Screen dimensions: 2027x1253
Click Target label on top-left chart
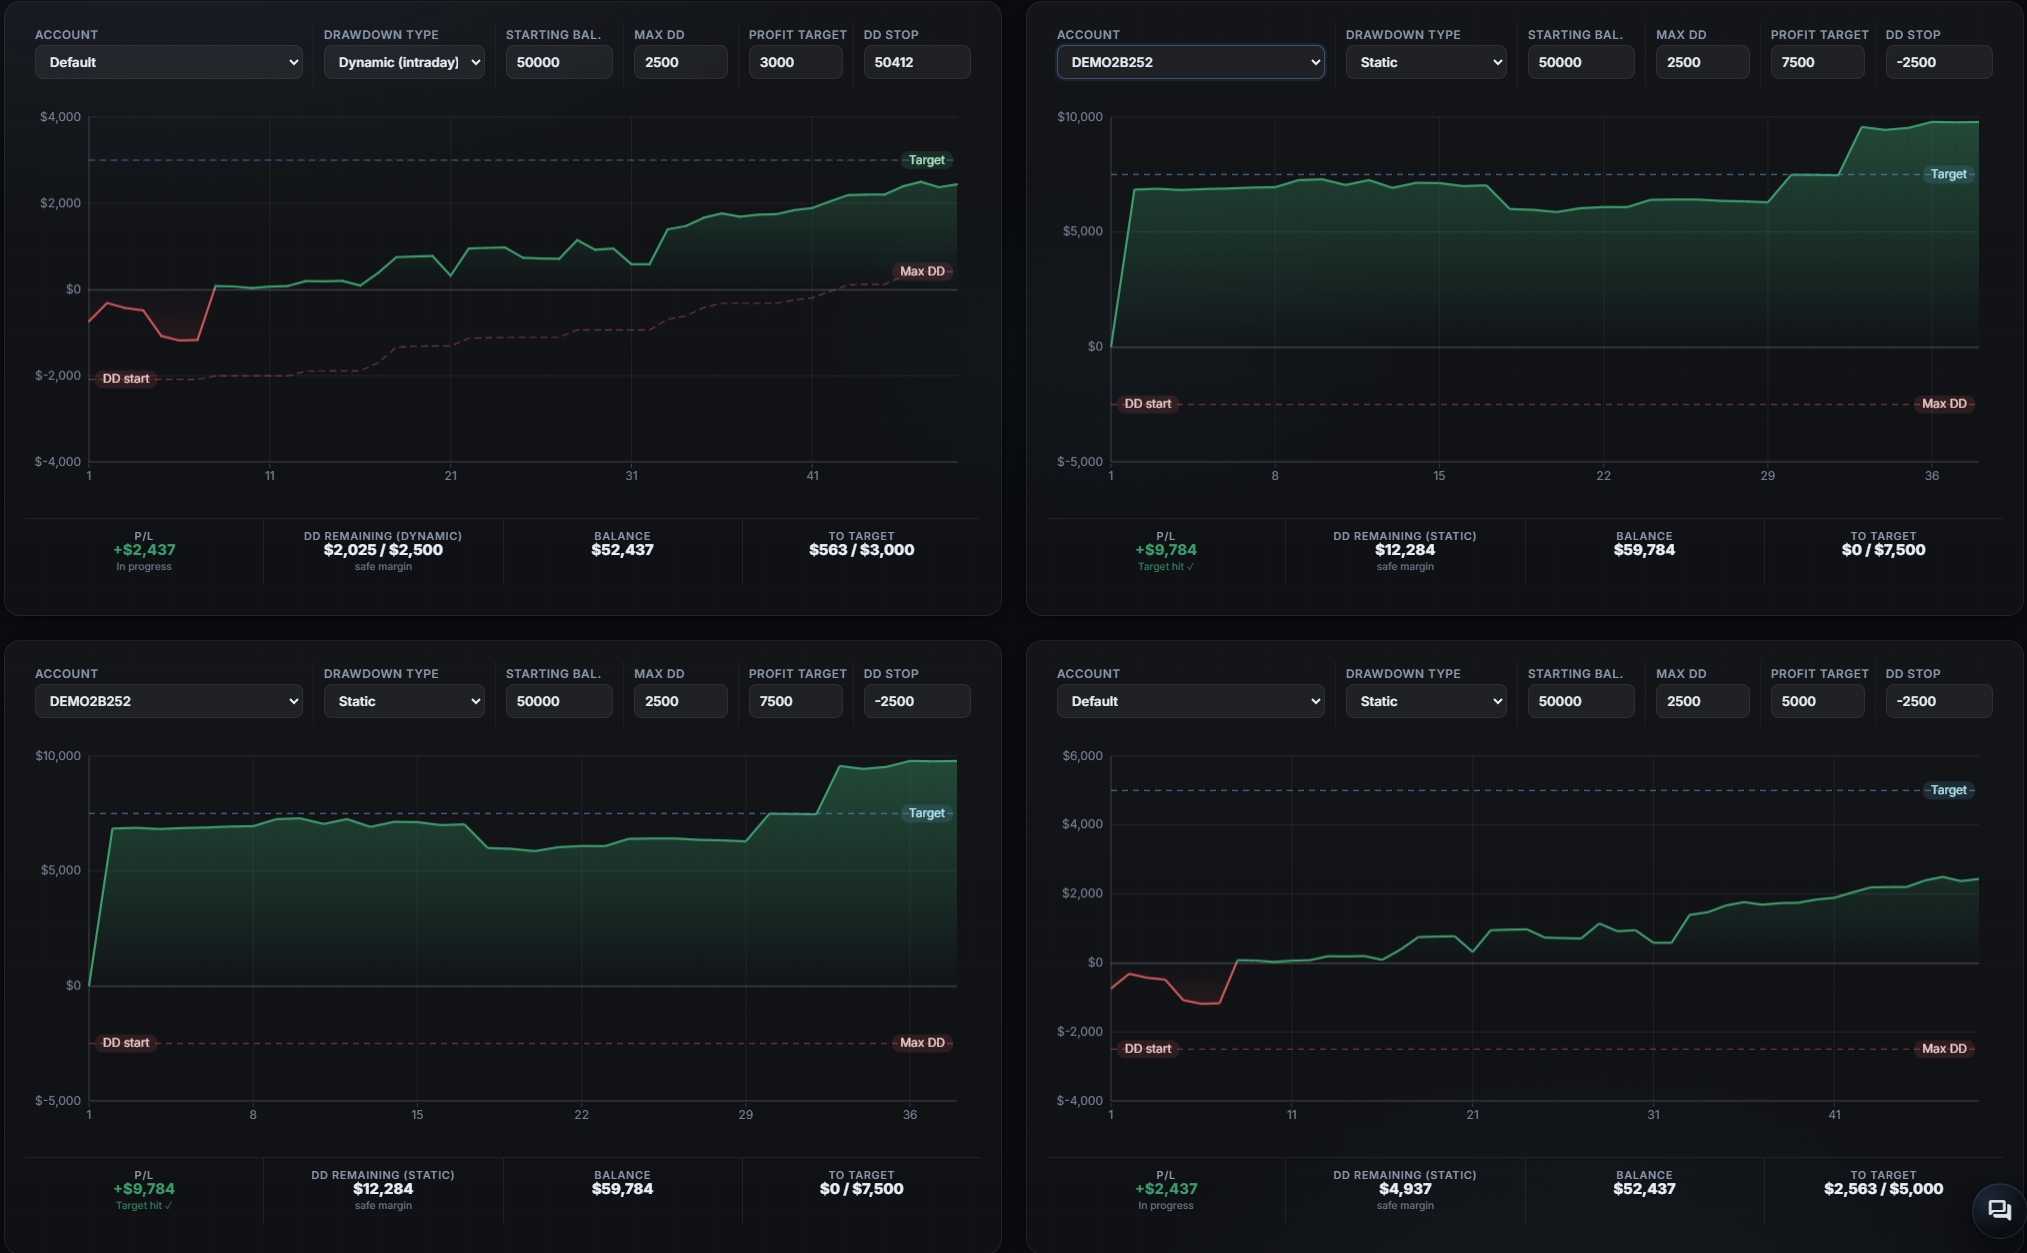click(926, 160)
